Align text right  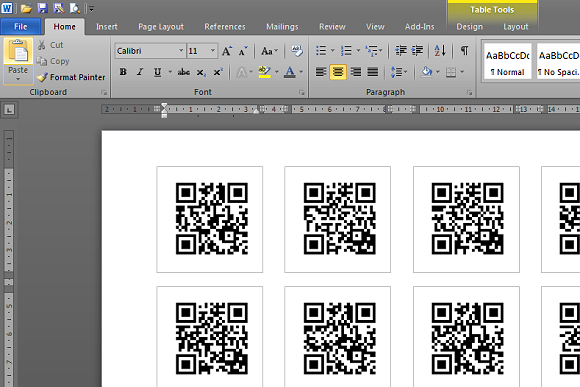pyautogui.click(x=356, y=72)
